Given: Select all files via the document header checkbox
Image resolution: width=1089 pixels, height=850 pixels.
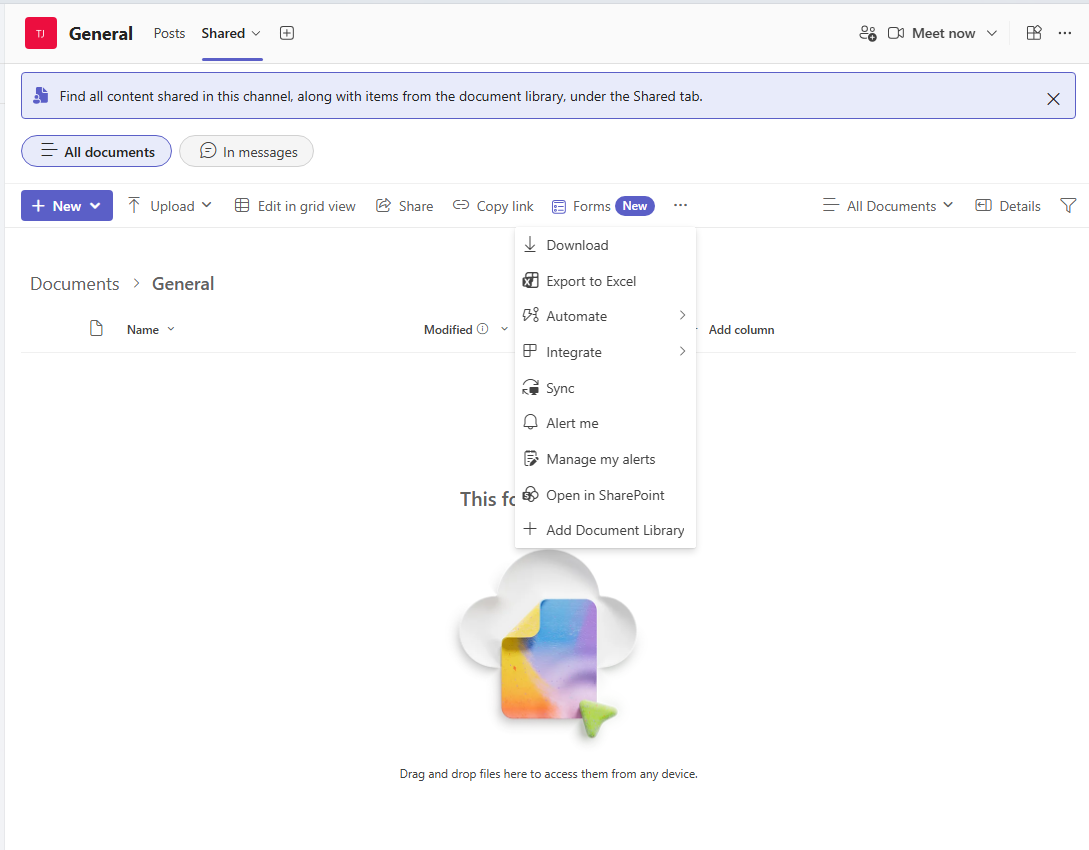Looking at the screenshot, I should [x=96, y=328].
